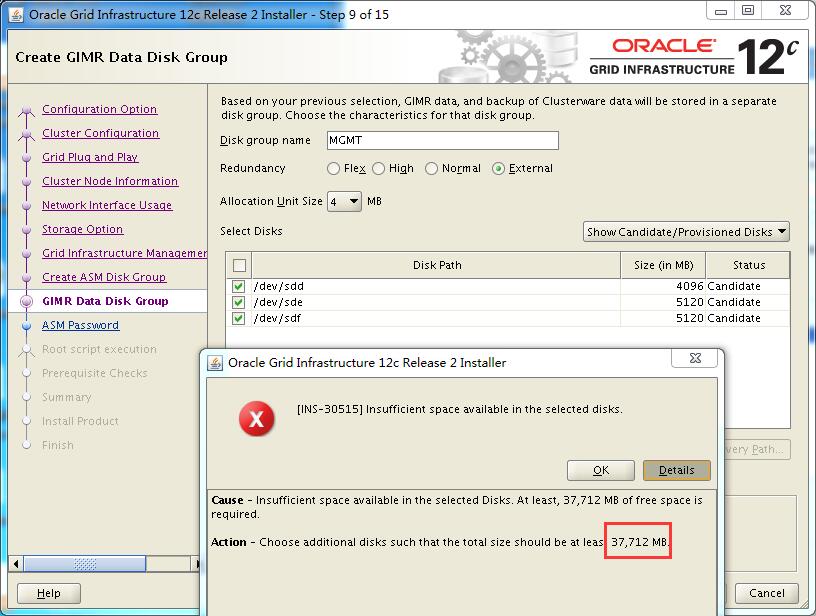This screenshot has height=616, width=816.
Task: Open the Configuration Option step
Action: (99, 109)
